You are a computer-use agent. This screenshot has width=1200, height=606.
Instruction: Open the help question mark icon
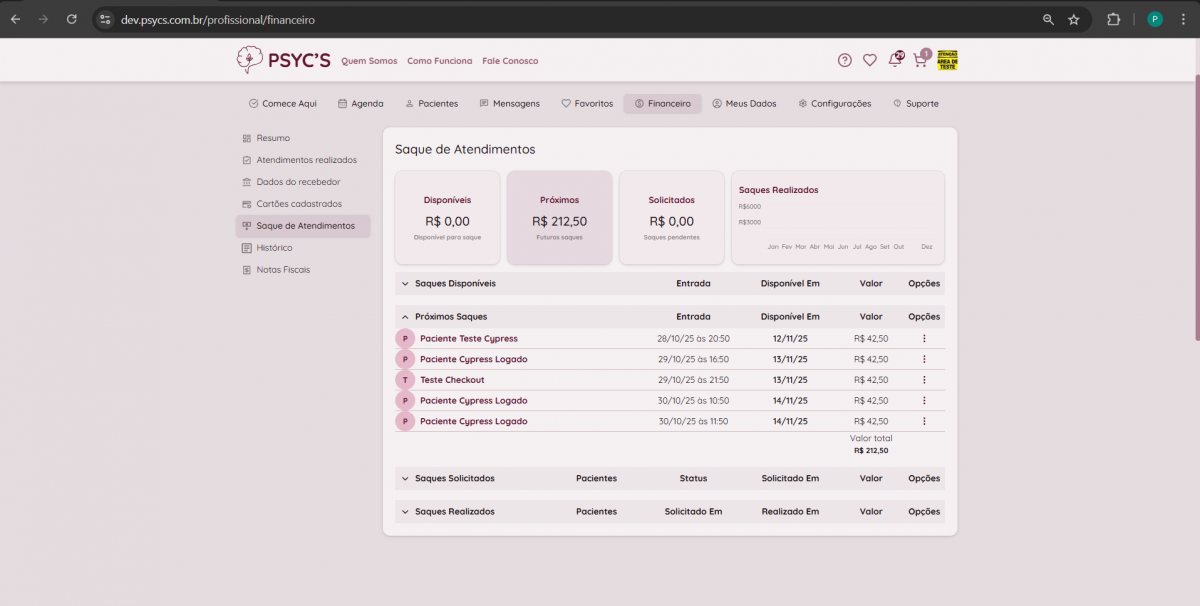[845, 60]
